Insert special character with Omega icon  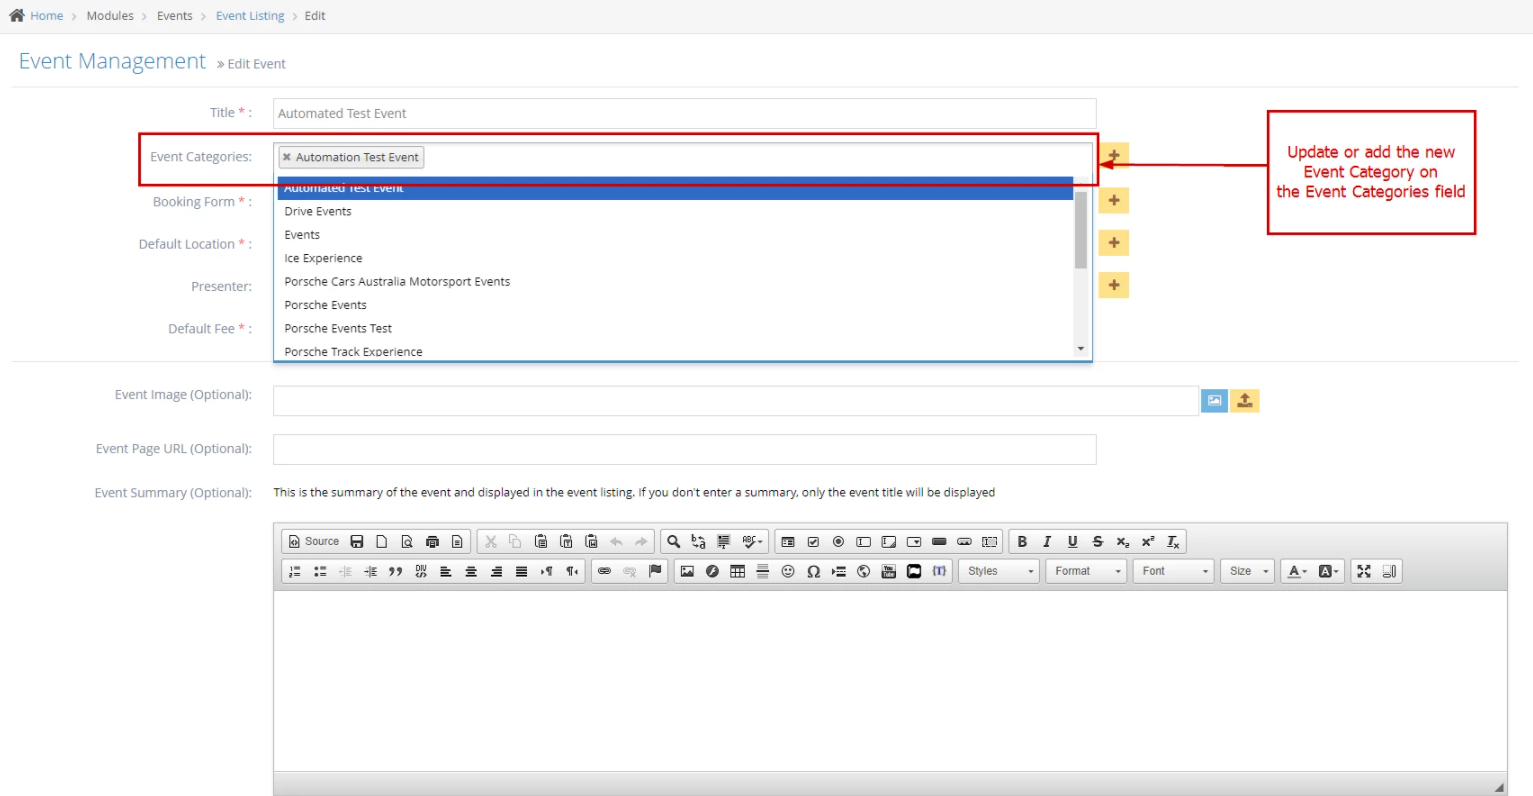tap(813, 572)
